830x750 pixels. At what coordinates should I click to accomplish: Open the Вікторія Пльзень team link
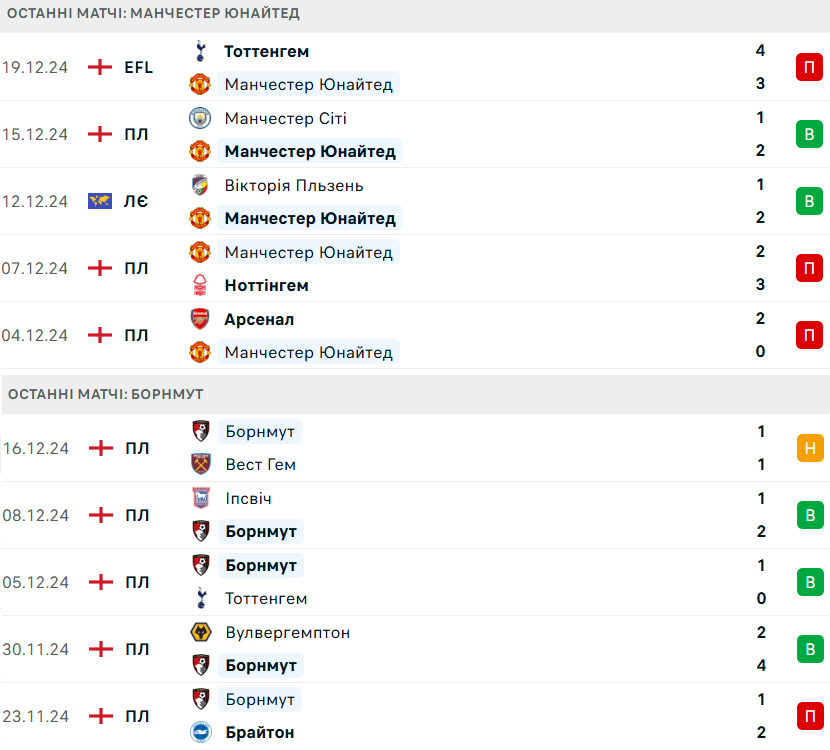(x=294, y=185)
